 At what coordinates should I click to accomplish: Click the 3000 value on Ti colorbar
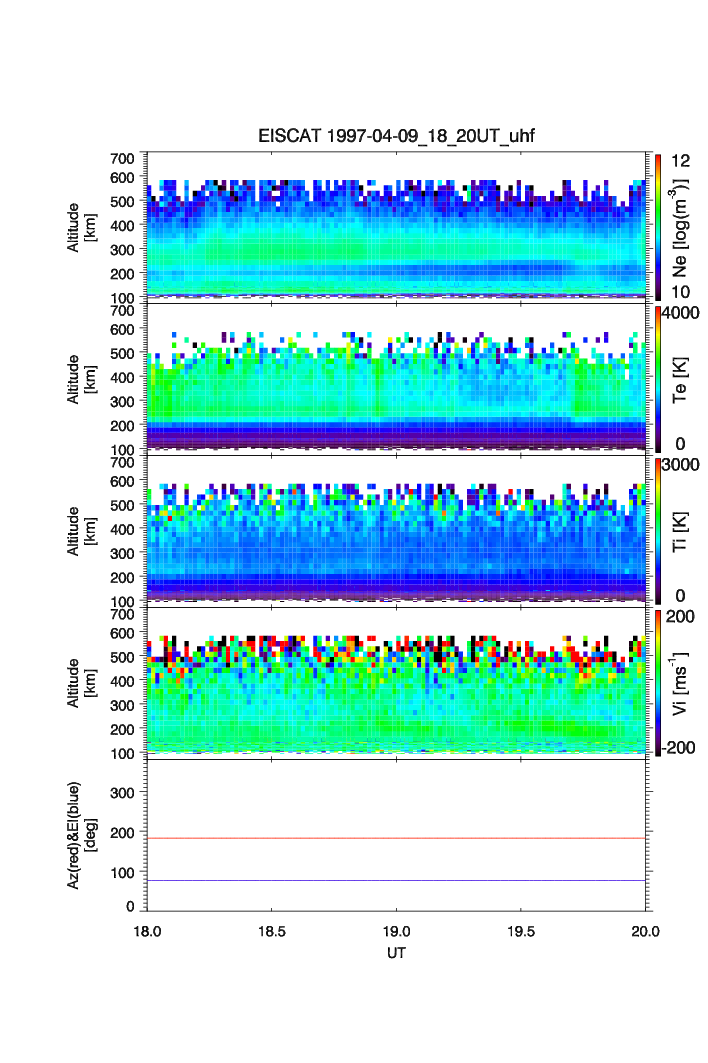click(x=681, y=464)
